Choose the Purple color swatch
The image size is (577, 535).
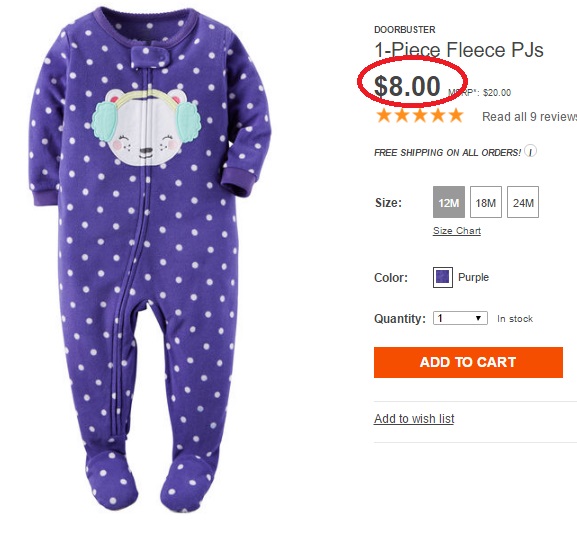tap(443, 277)
